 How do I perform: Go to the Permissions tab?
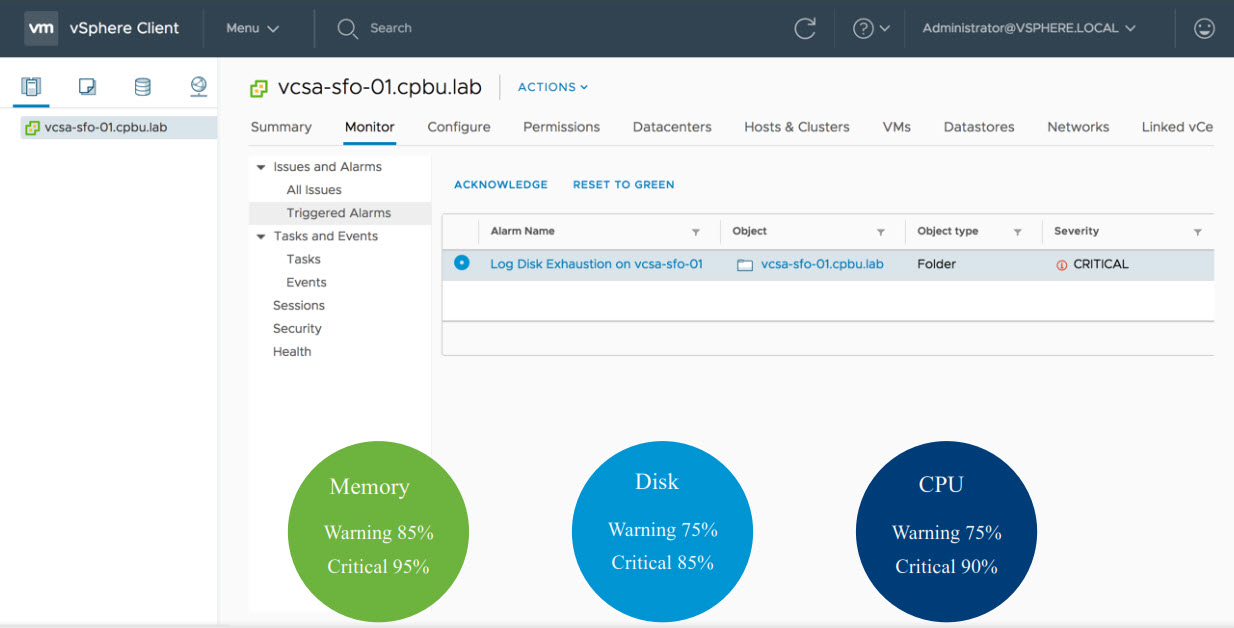pos(562,127)
